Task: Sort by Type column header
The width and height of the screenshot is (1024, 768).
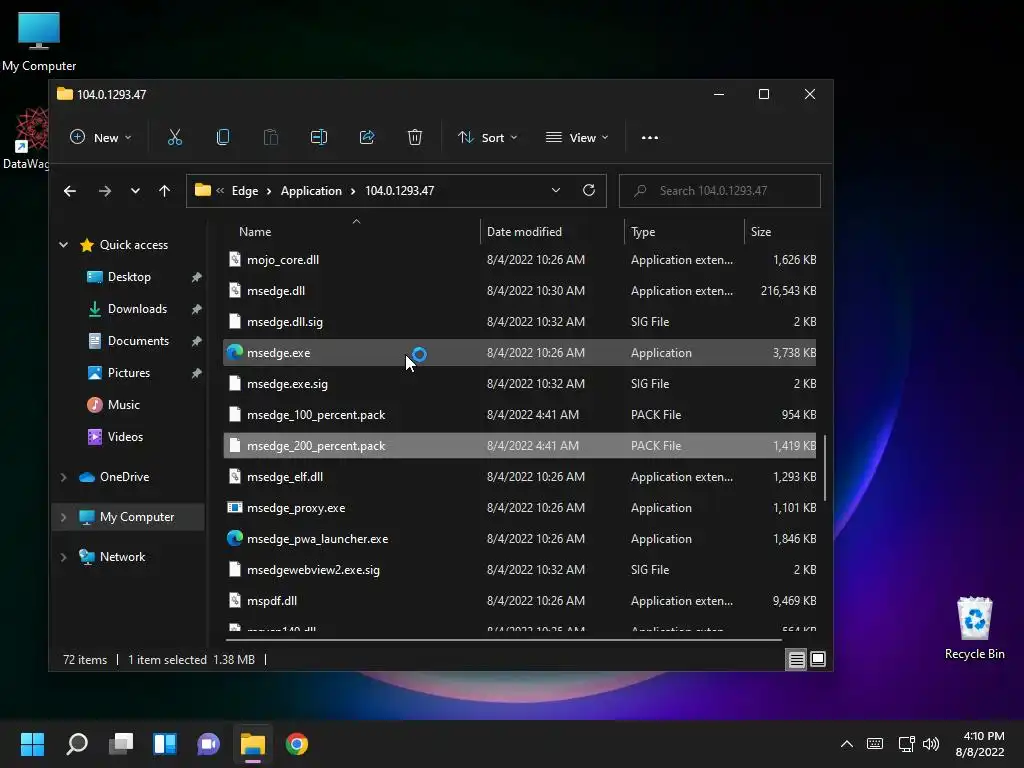Action: click(x=643, y=232)
